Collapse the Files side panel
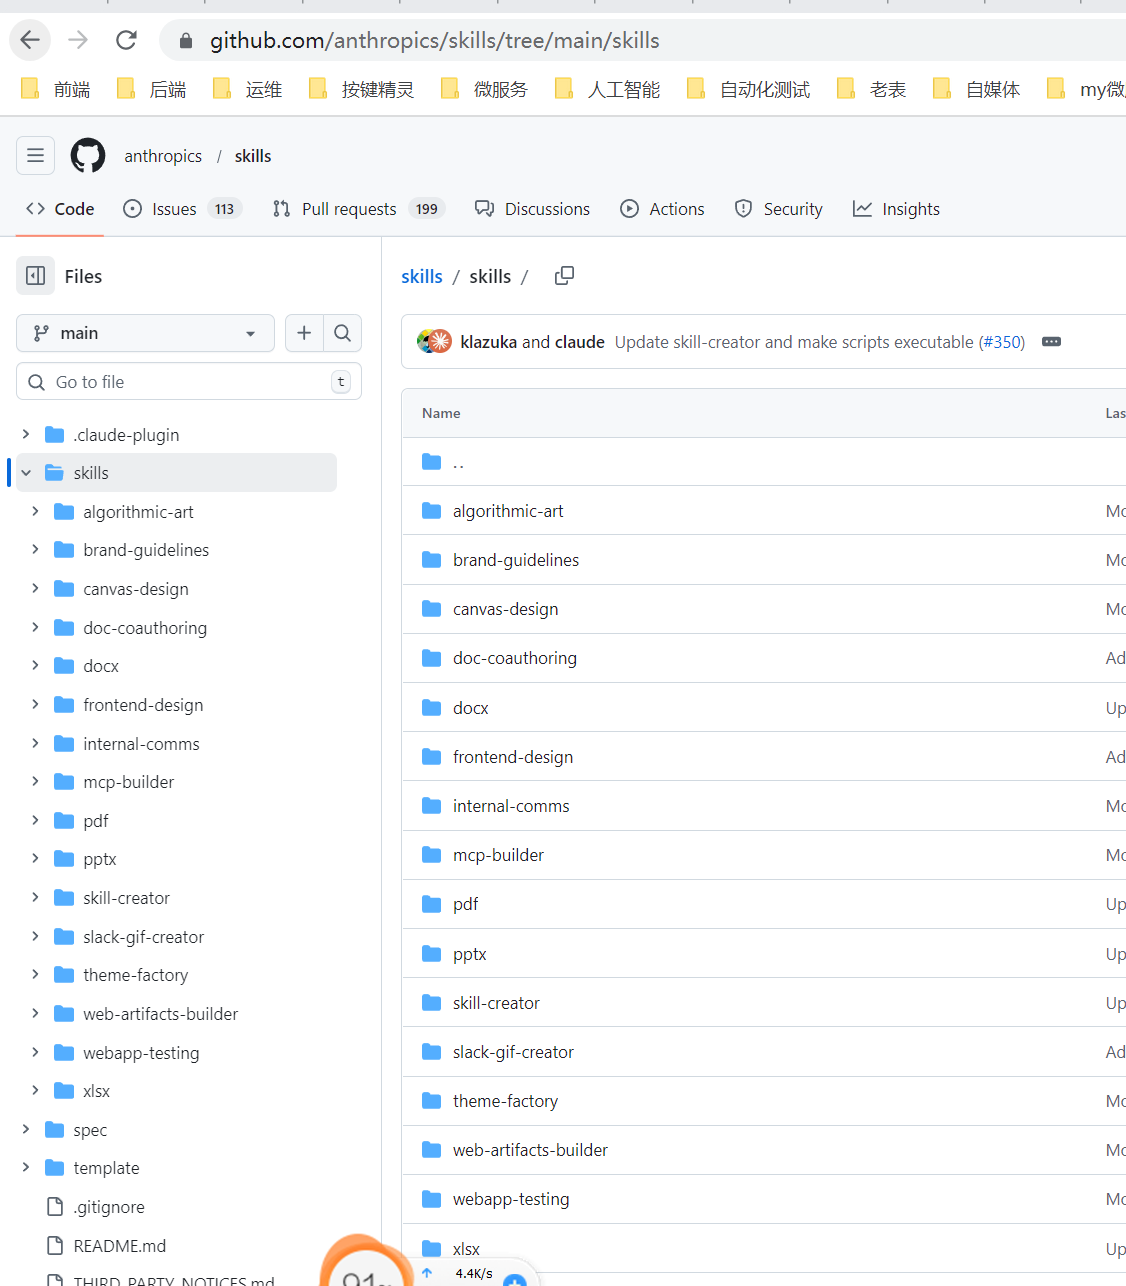Viewport: 1126px width, 1286px height. point(36,276)
